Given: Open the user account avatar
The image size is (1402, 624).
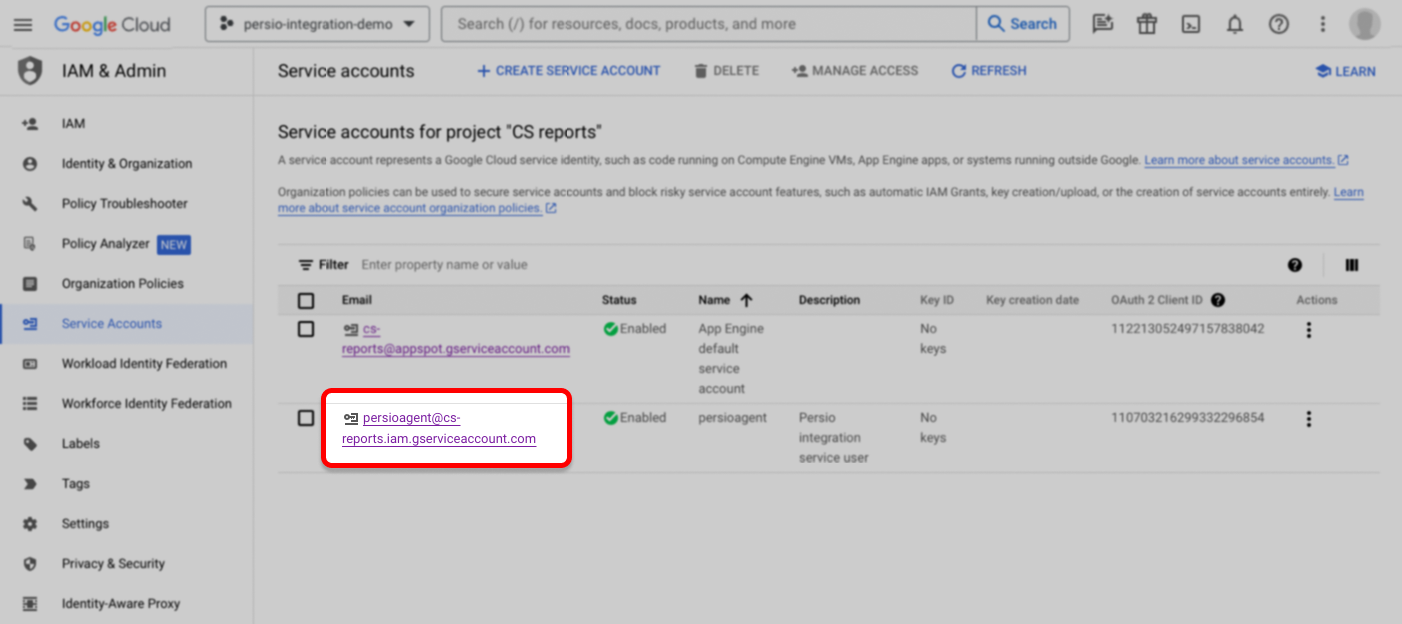Looking at the screenshot, I should click(x=1364, y=25).
